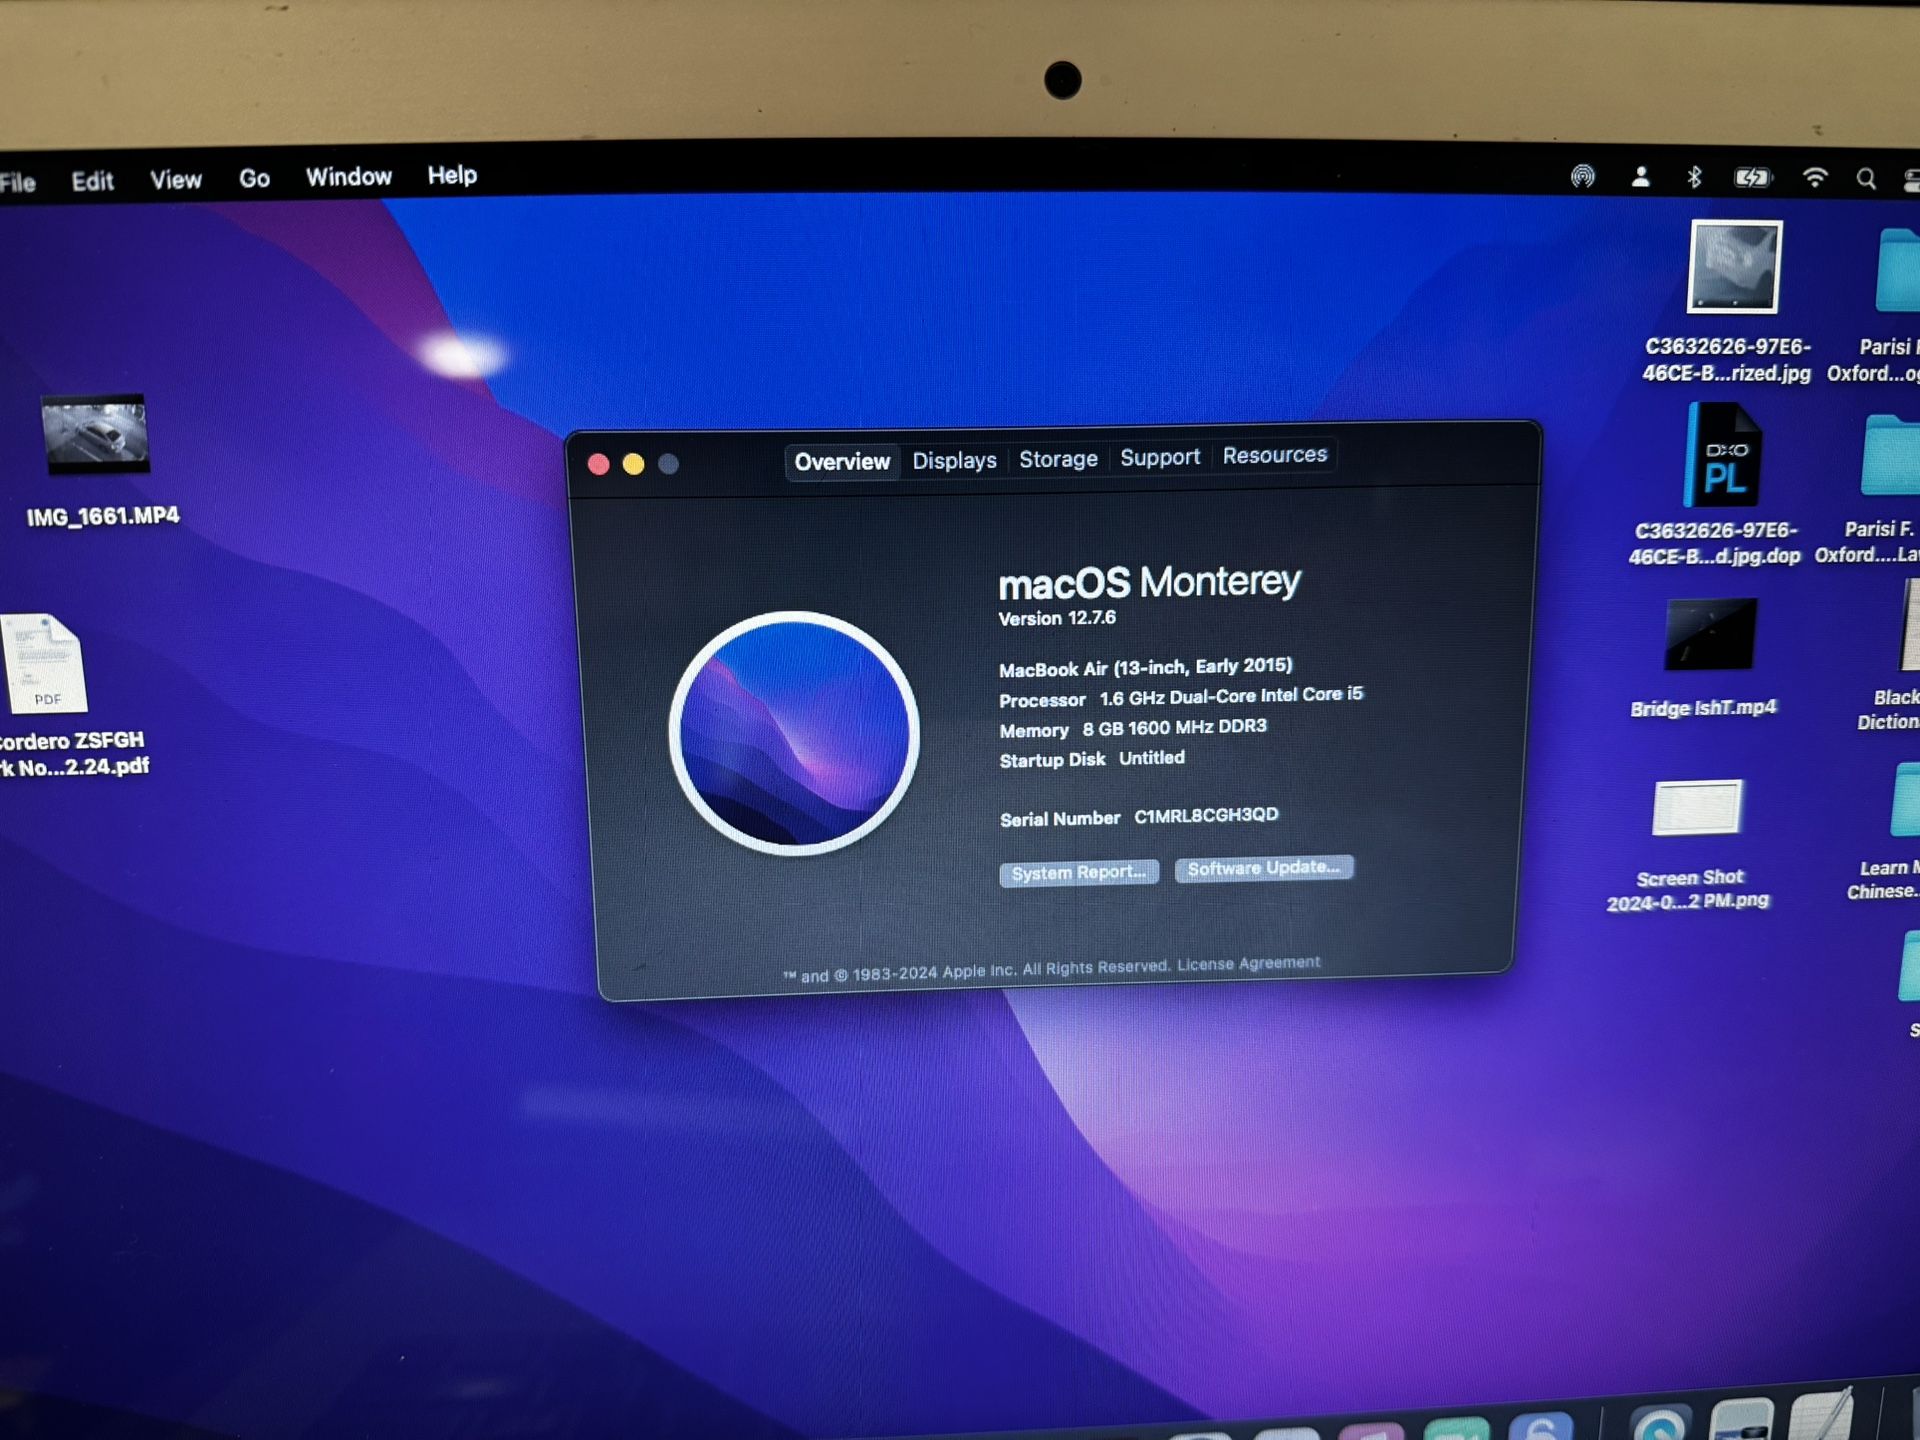The height and width of the screenshot is (1440, 1920).
Task: Click the Processor 1.6 GHz Dual-Core line
Action: [1181, 696]
